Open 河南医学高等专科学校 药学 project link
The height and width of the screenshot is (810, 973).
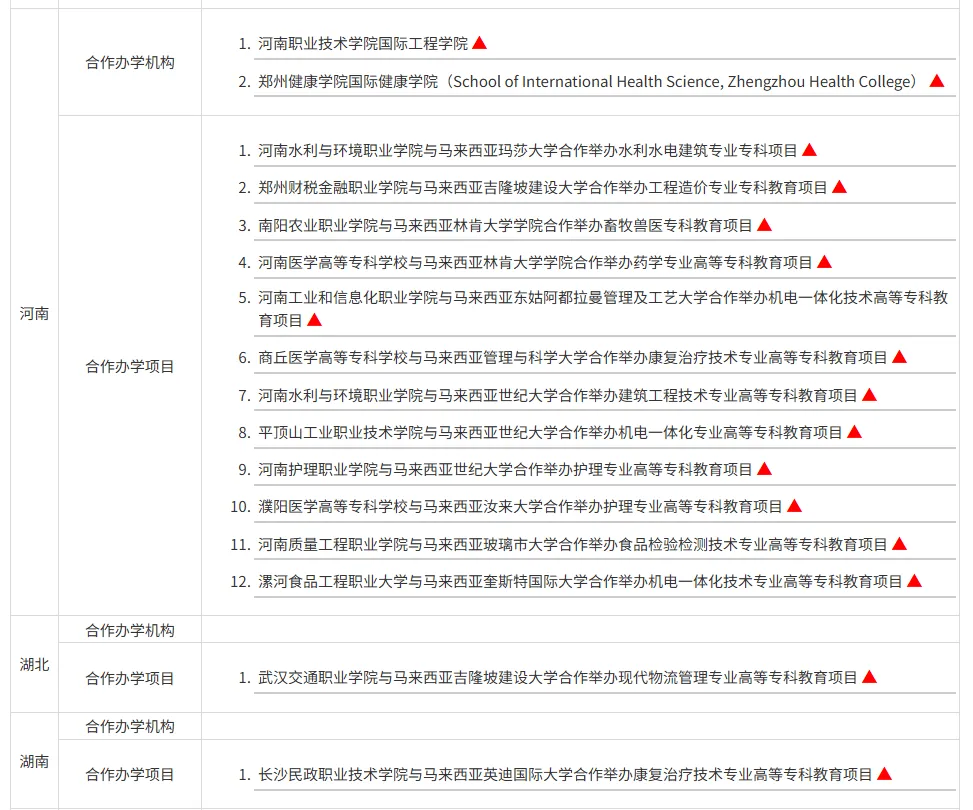(x=536, y=263)
